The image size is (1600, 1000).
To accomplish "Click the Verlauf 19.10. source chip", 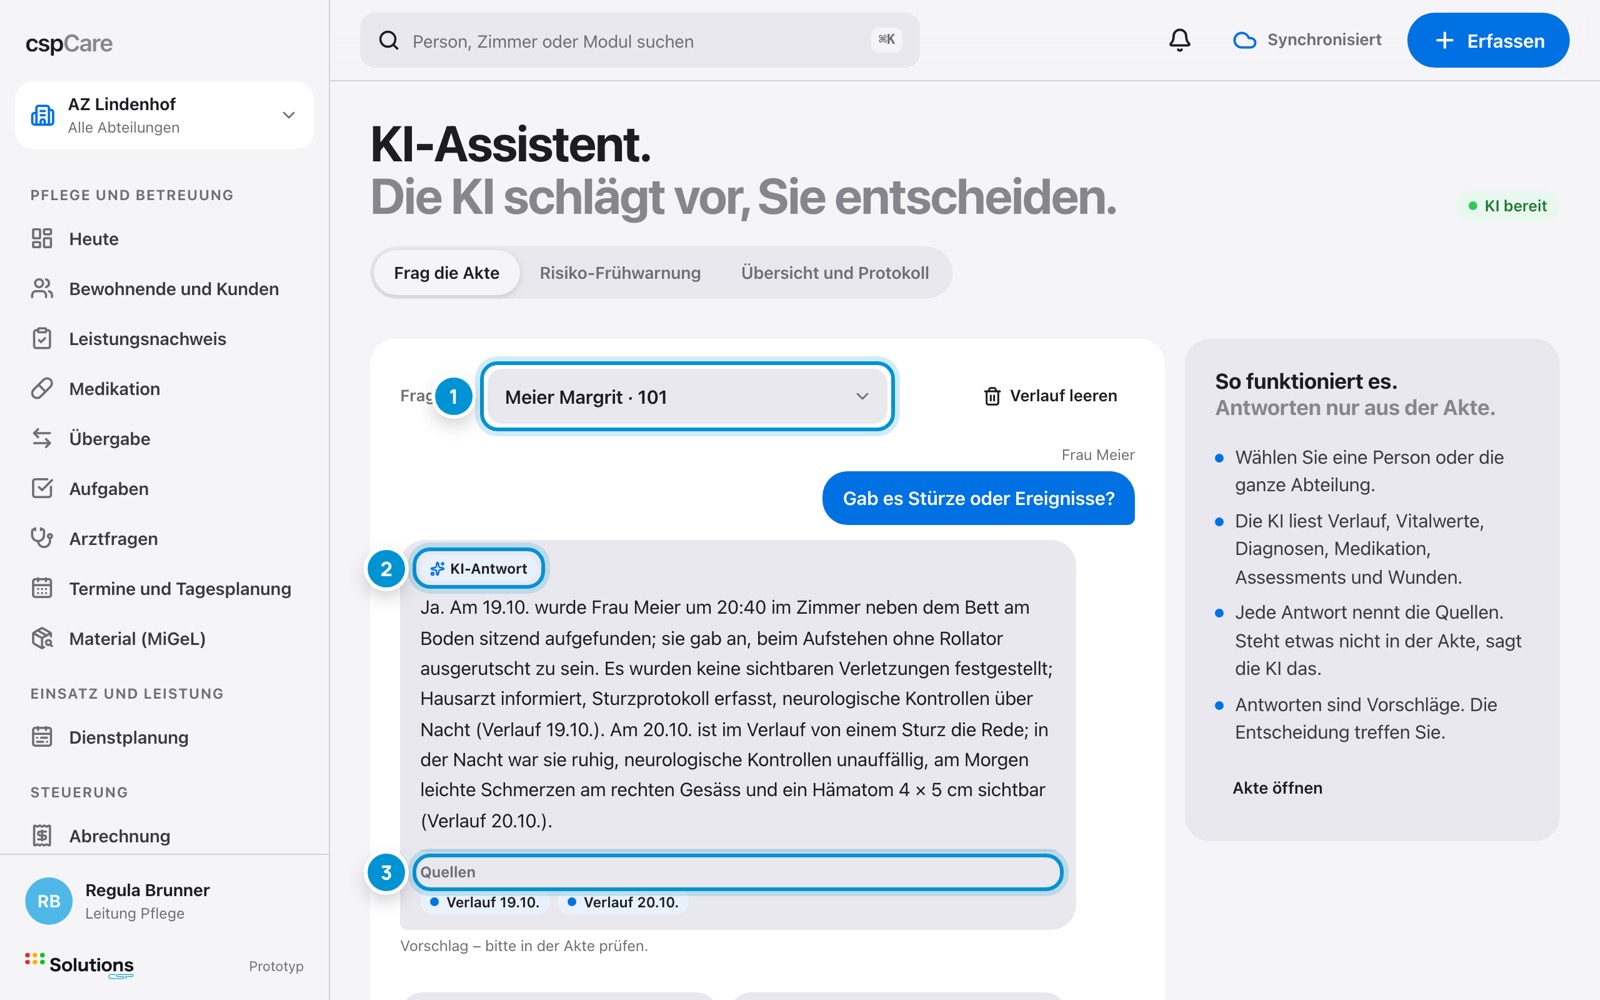I will coord(484,902).
